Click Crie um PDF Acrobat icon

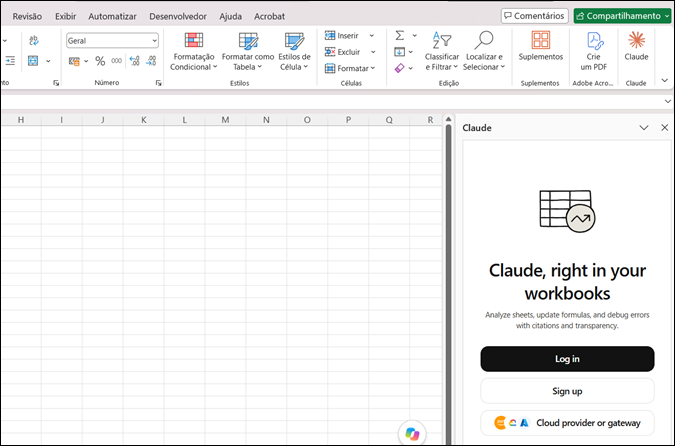pyautogui.click(x=594, y=51)
